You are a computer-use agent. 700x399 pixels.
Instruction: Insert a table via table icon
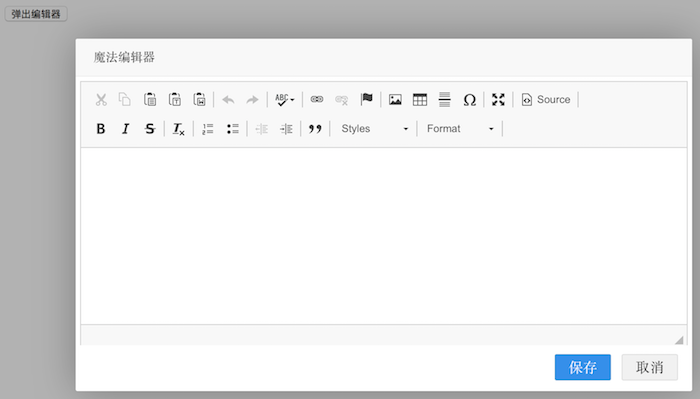point(420,100)
